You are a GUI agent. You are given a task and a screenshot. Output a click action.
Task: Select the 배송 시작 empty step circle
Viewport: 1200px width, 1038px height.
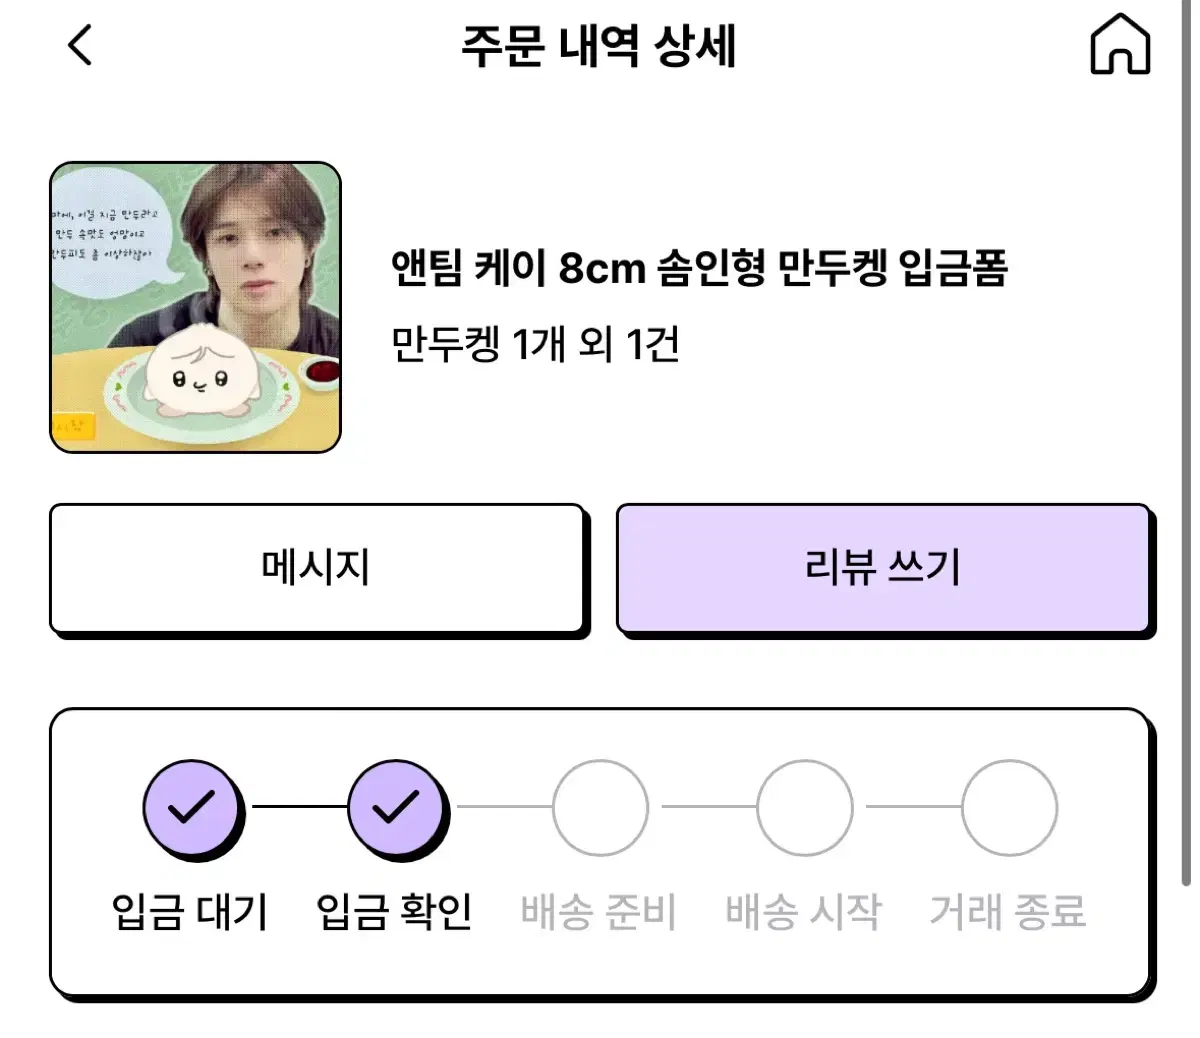click(804, 808)
